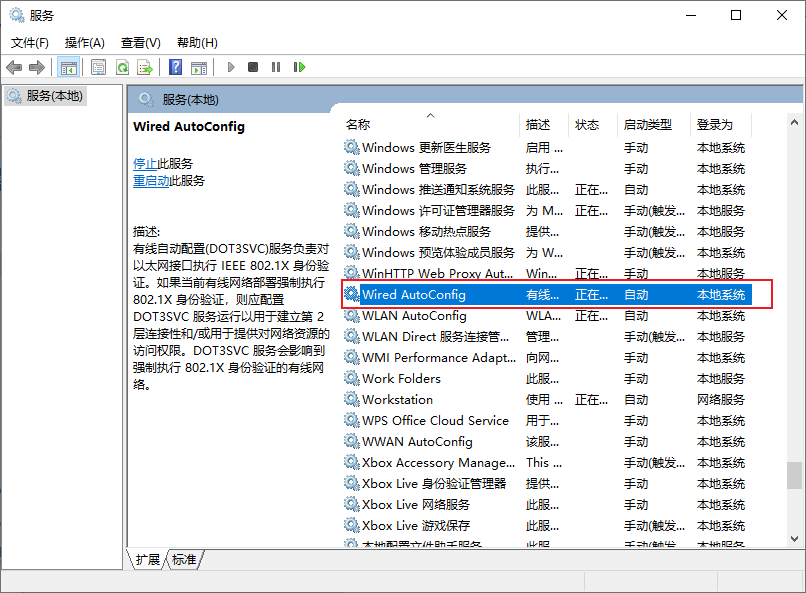Open the 操作(A) menu
The height and width of the screenshot is (593, 806).
pyautogui.click(x=85, y=43)
